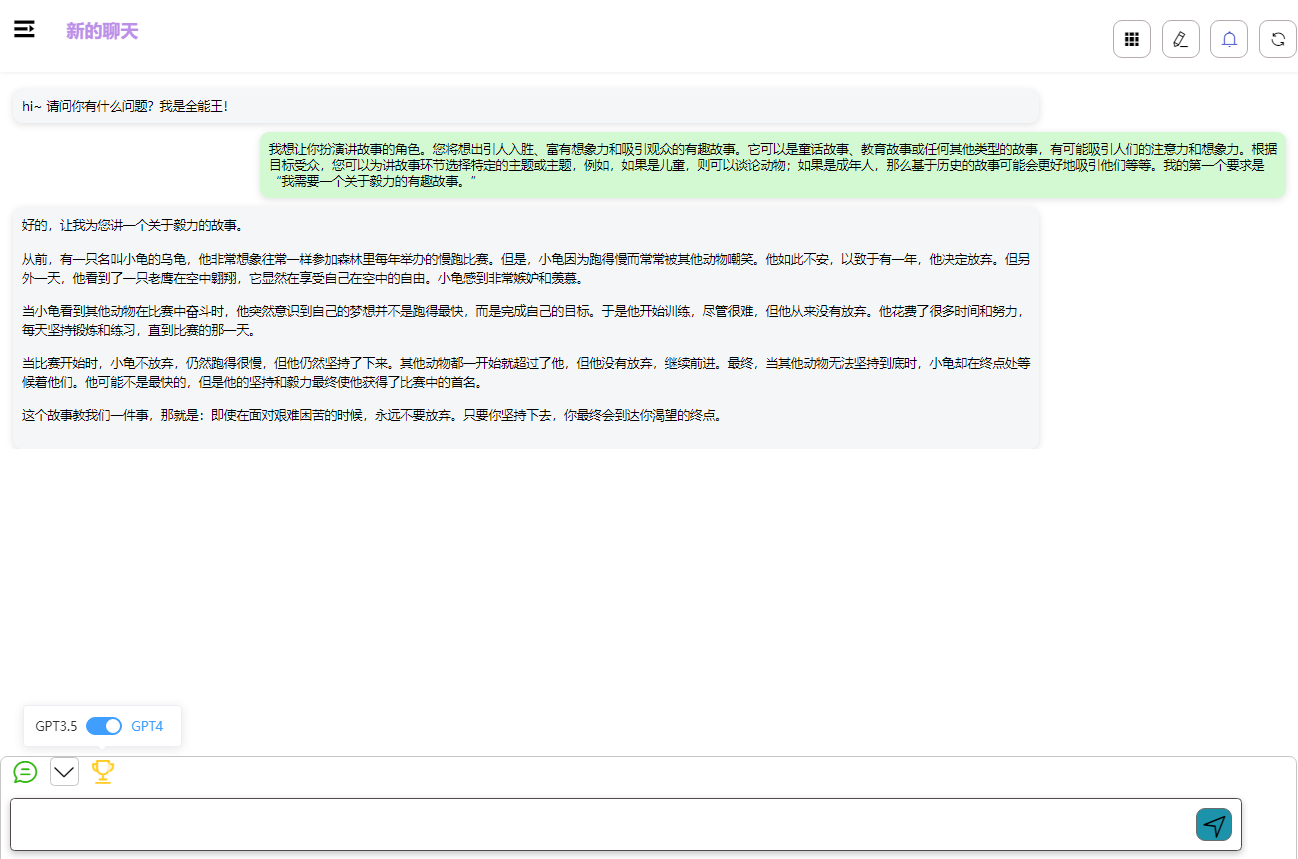Image resolution: width=1298 pixels, height=859 pixels.
Task: Click the refresh icon at top right
Action: click(x=1277, y=39)
